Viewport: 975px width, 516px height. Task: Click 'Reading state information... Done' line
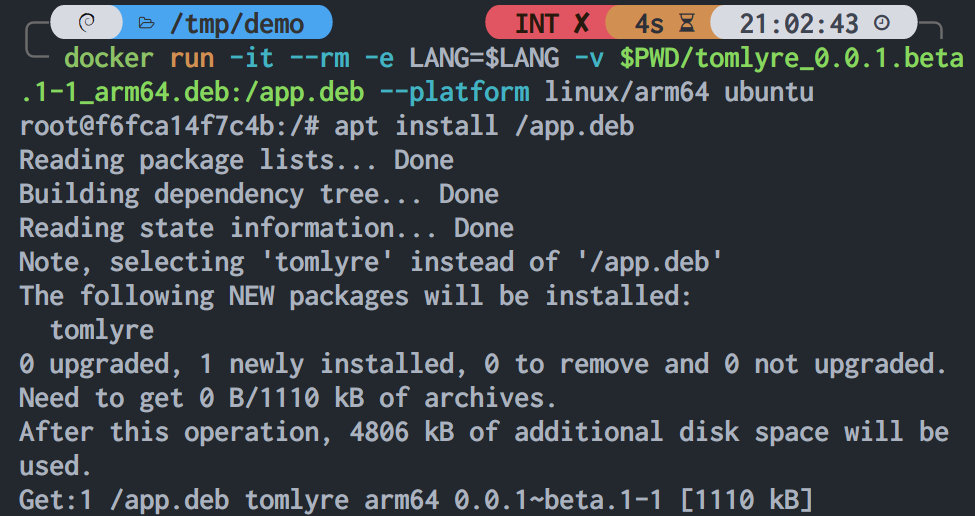pos(266,228)
